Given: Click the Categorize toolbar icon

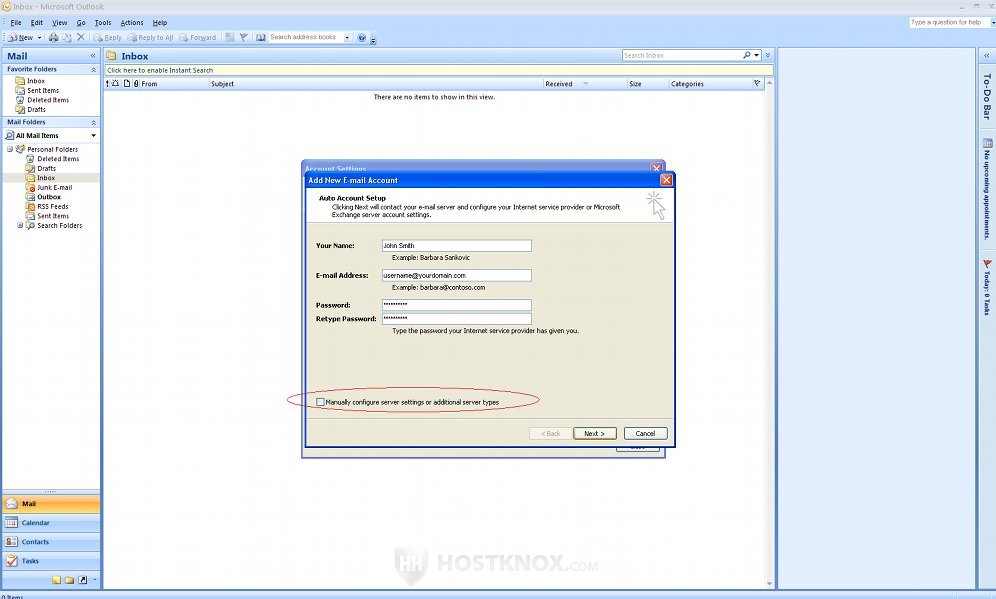Looking at the screenshot, I should tap(230, 37).
